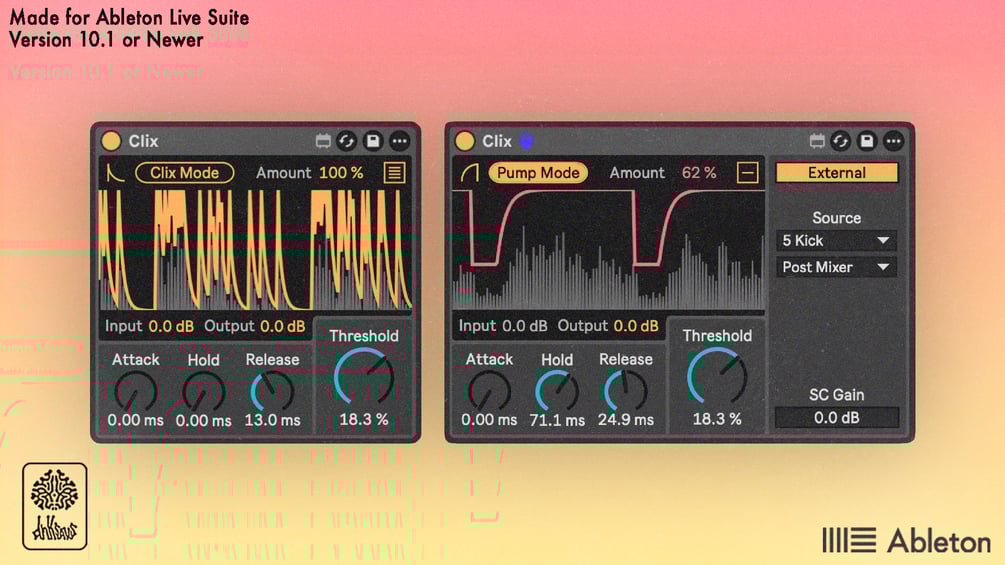Screen dimensions: 1005x565
Task: Click the Amount 62 % value
Action: click(x=699, y=173)
